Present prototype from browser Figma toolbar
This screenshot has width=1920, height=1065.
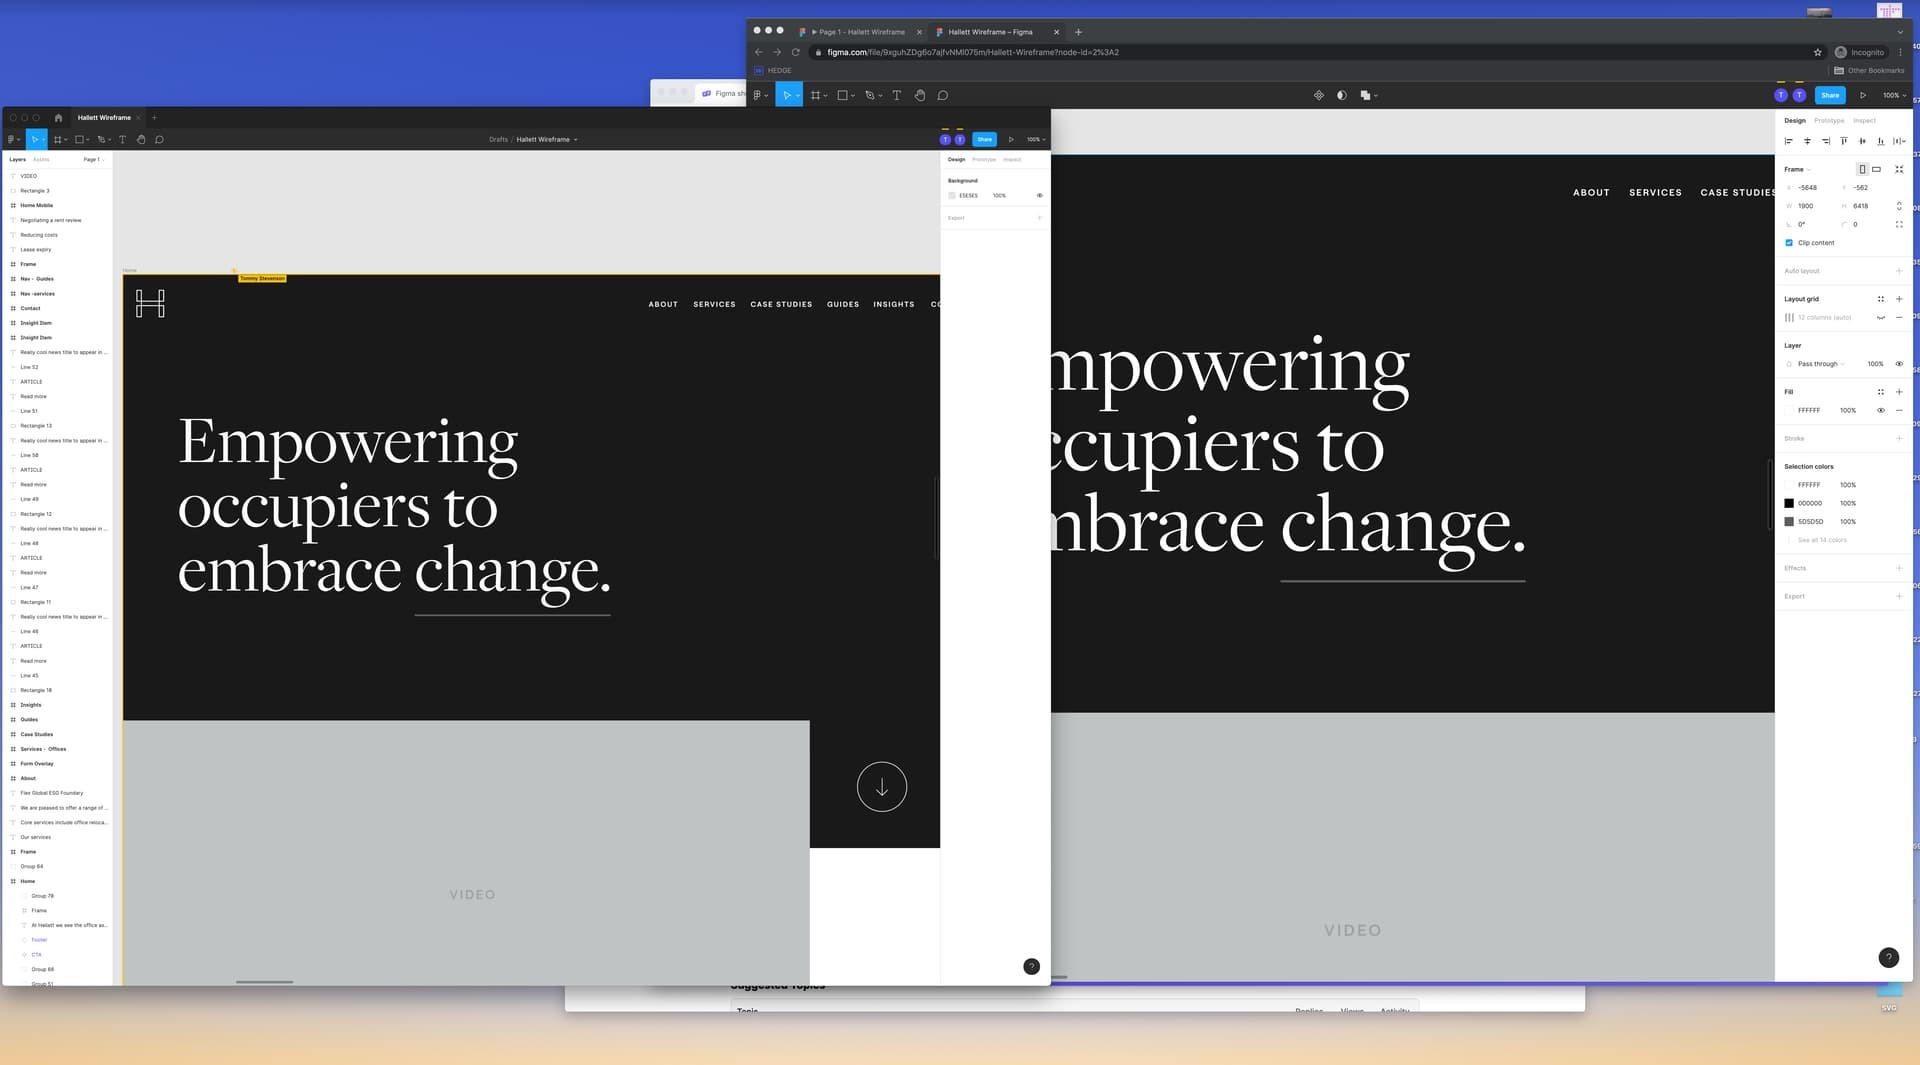click(x=1863, y=96)
